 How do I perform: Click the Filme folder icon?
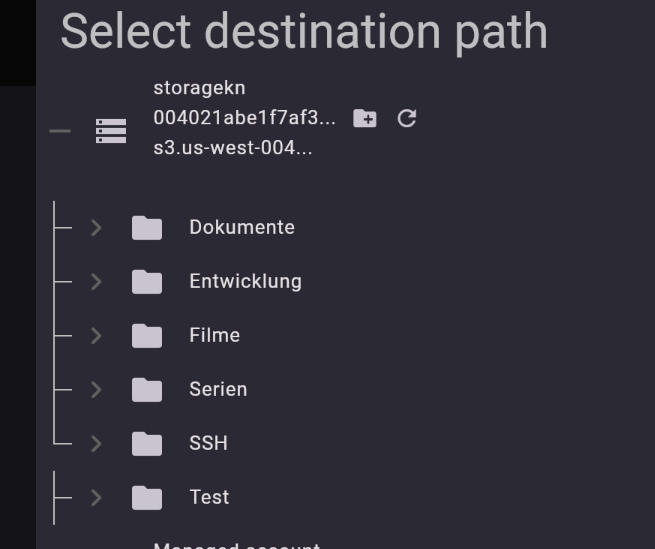pyautogui.click(x=147, y=336)
